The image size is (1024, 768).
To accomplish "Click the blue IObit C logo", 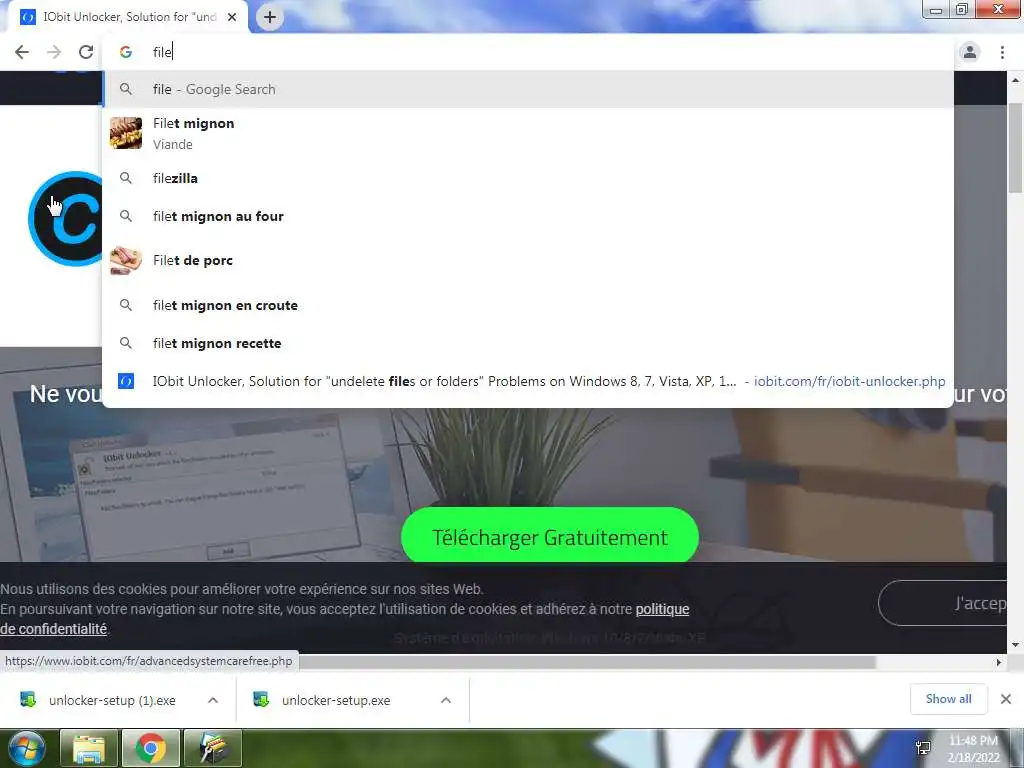I will pos(65,219).
